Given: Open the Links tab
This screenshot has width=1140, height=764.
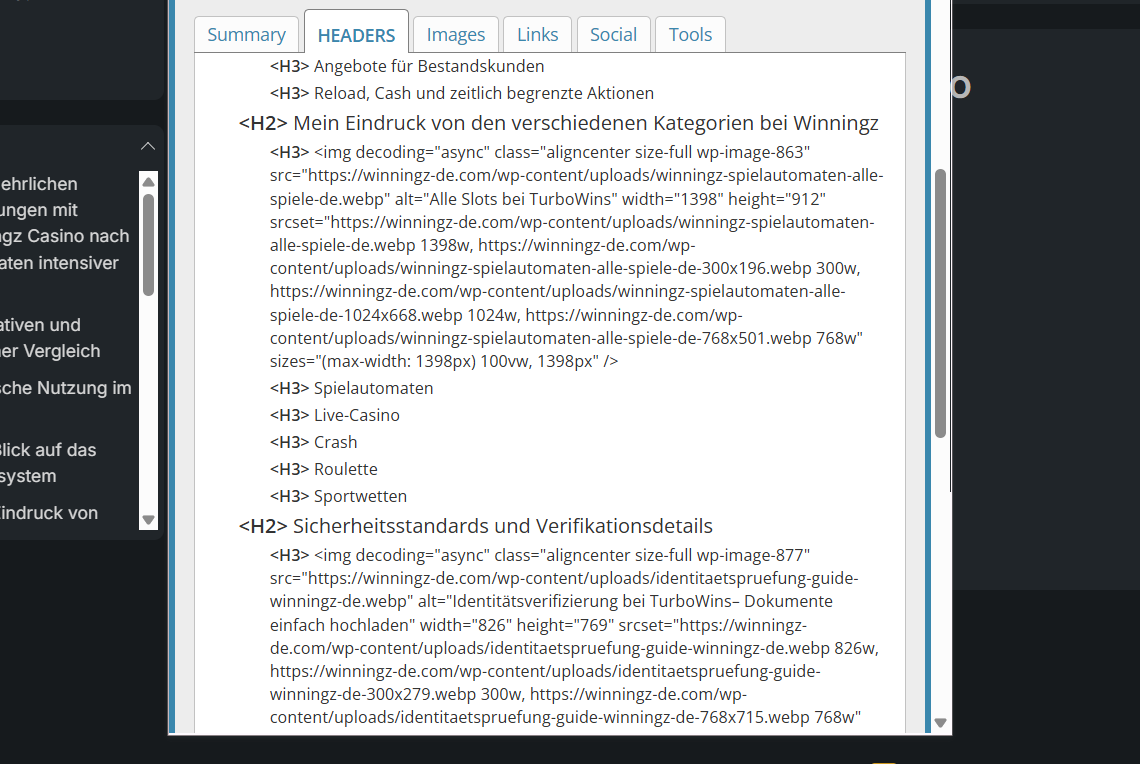Looking at the screenshot, I should click(537, 34).
